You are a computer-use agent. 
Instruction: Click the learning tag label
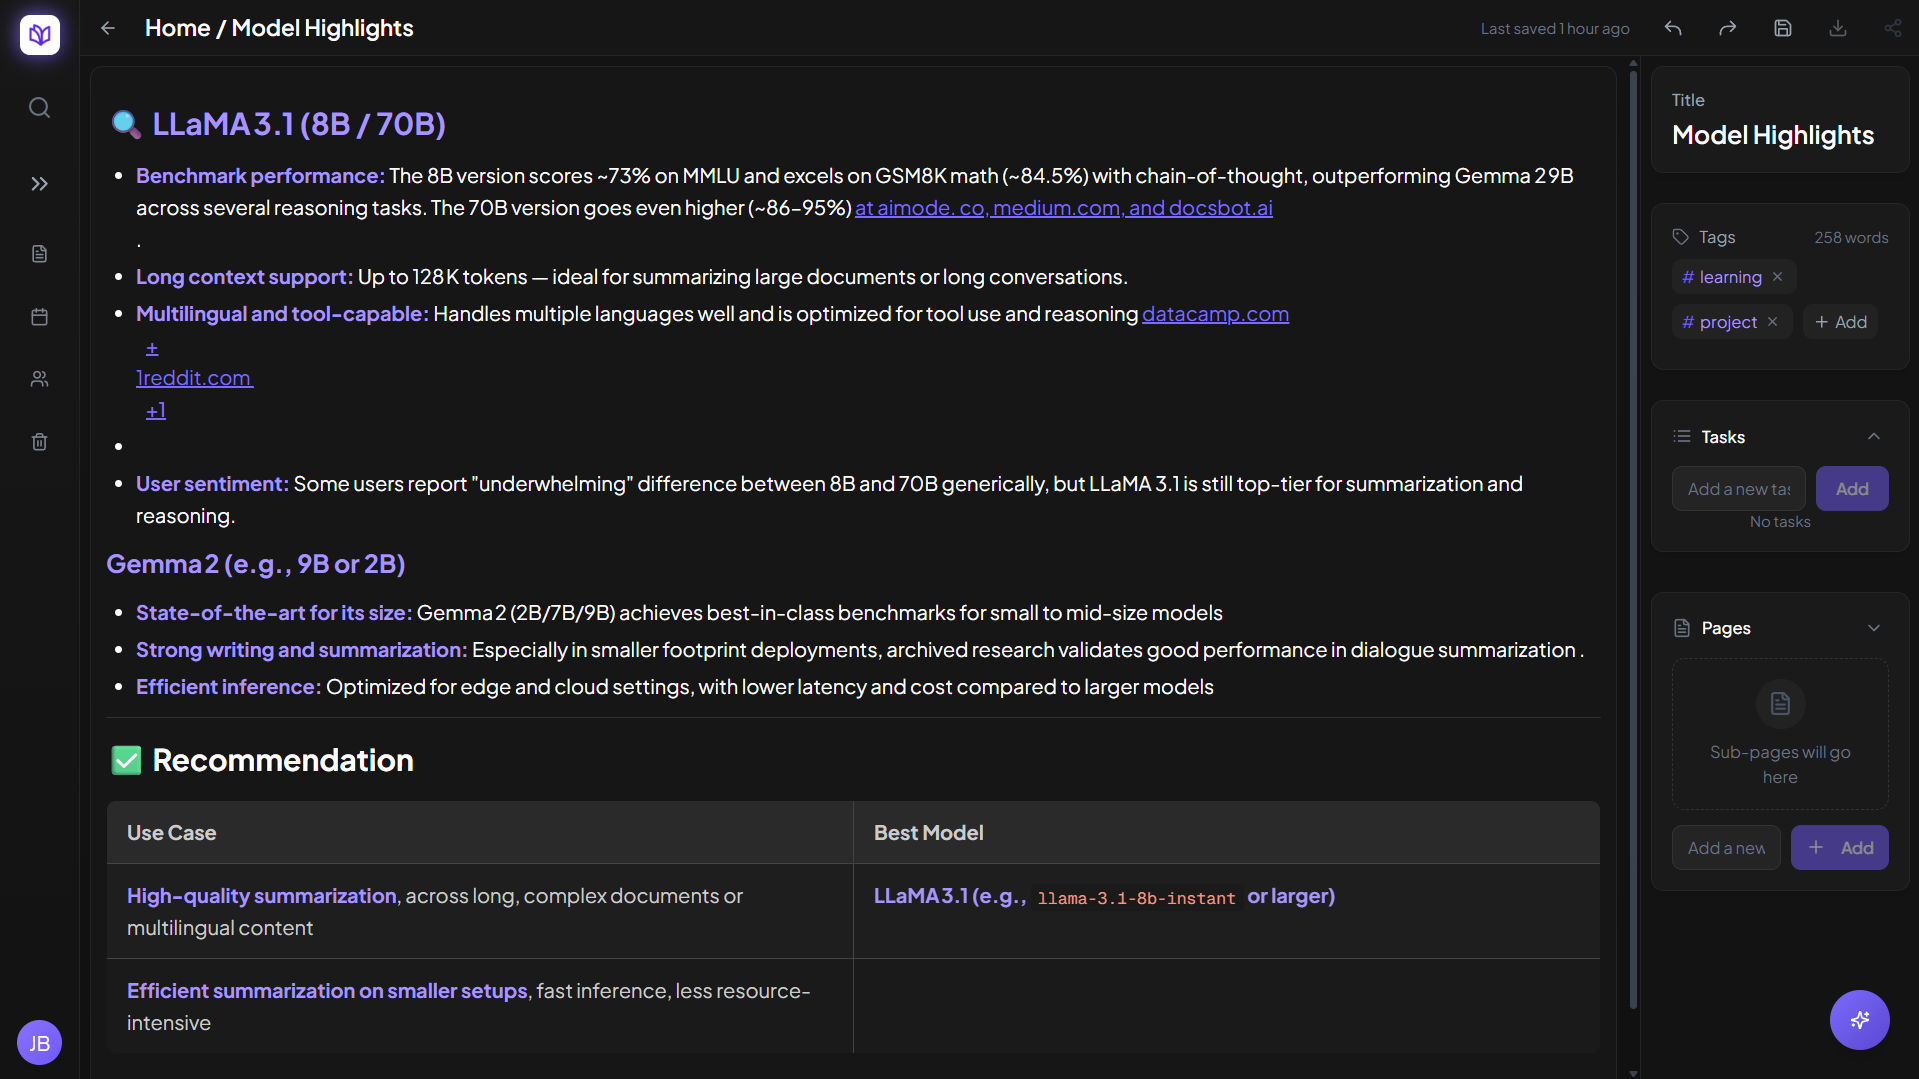pyautogui.click(x=1730, y=277)
